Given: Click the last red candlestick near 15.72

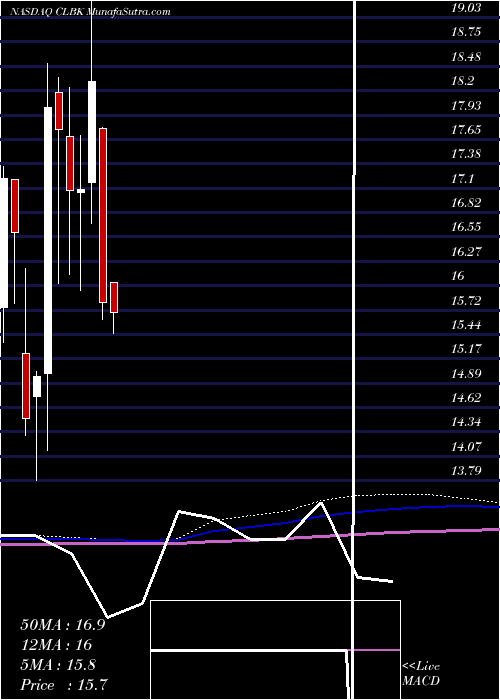Looking at the screenshot, I should (114, 297).
